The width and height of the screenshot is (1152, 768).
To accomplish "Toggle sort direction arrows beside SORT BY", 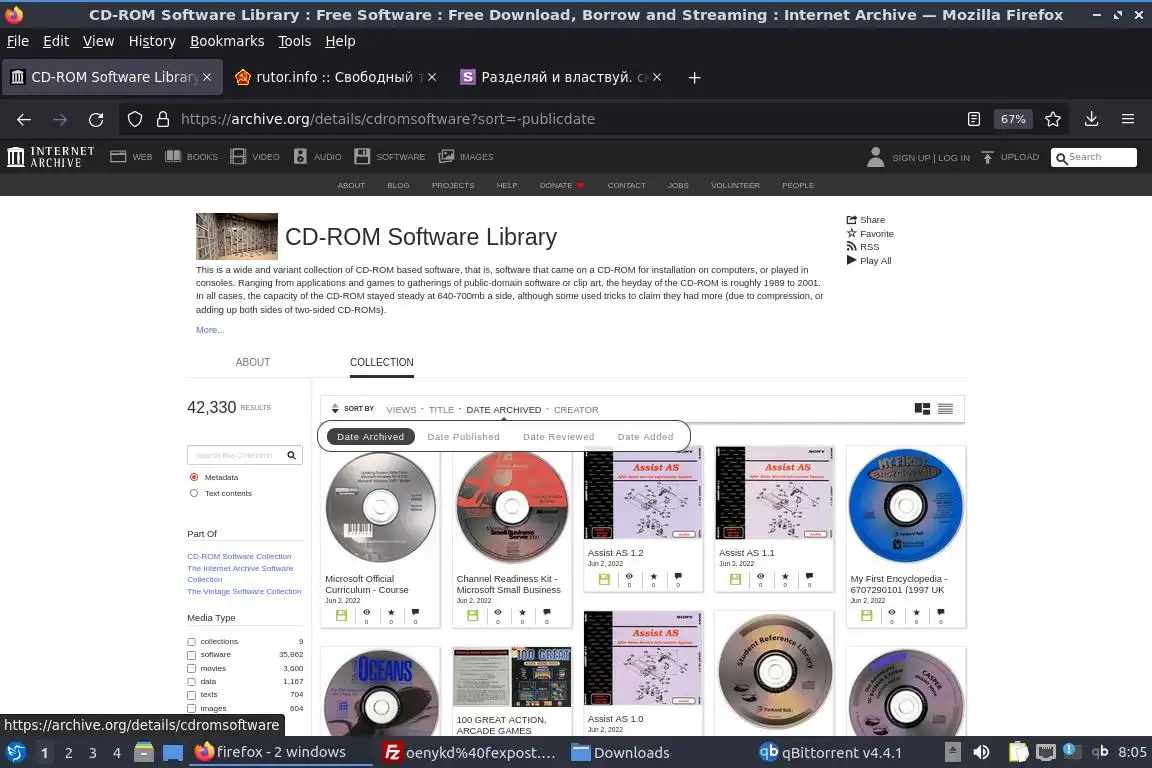I will (x=335, y=409).
